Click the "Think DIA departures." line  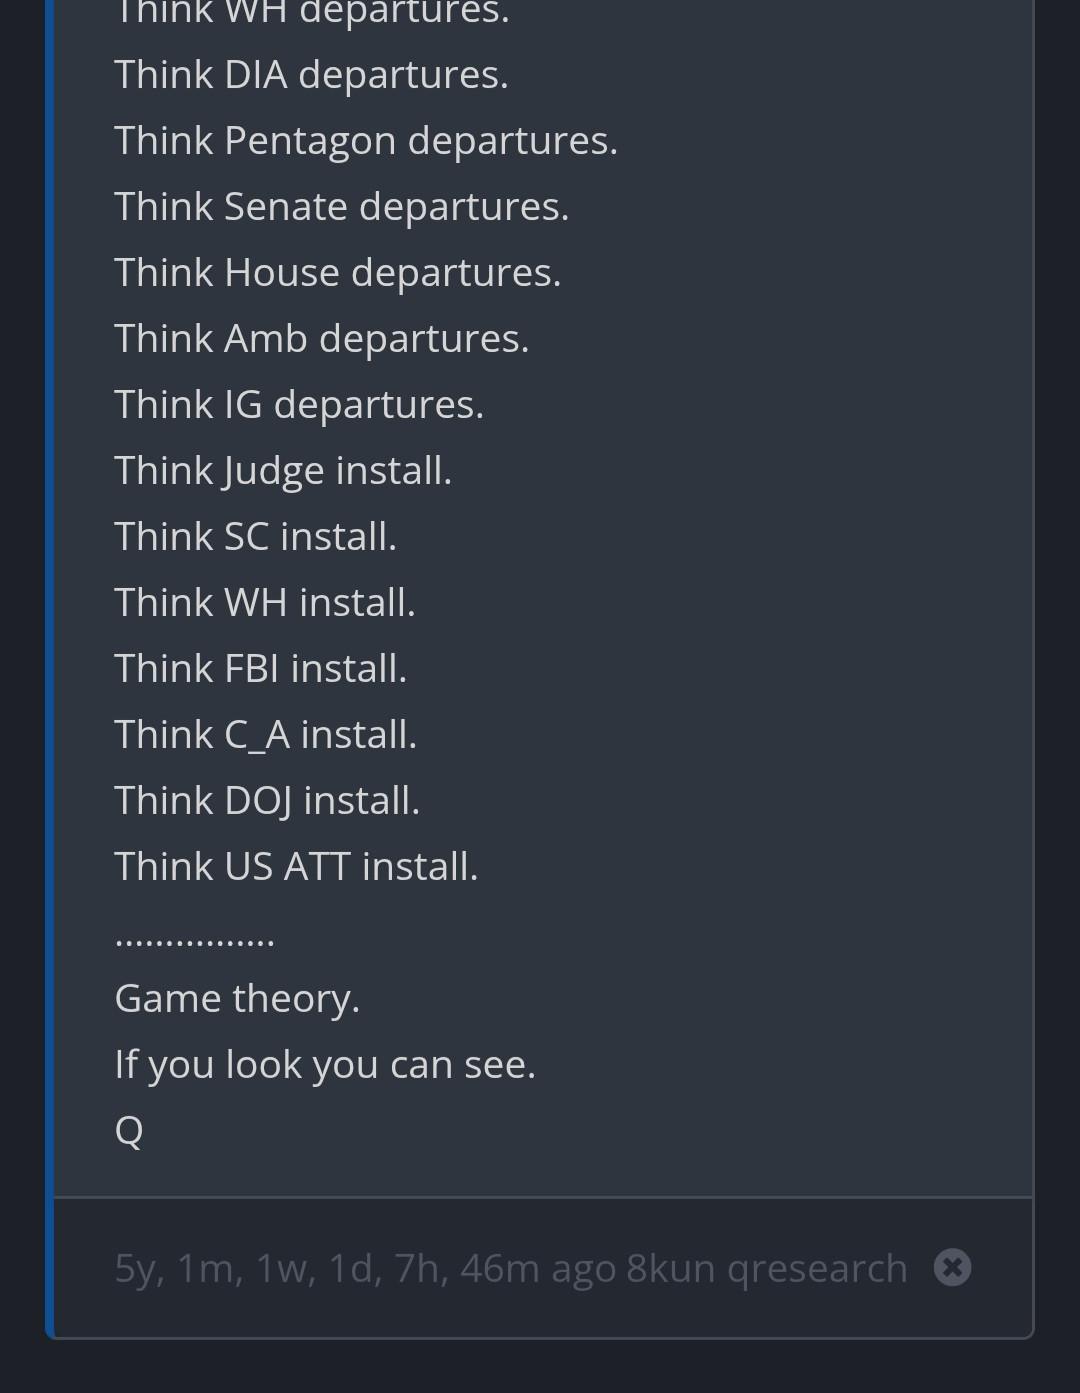[x=311, y=75]
